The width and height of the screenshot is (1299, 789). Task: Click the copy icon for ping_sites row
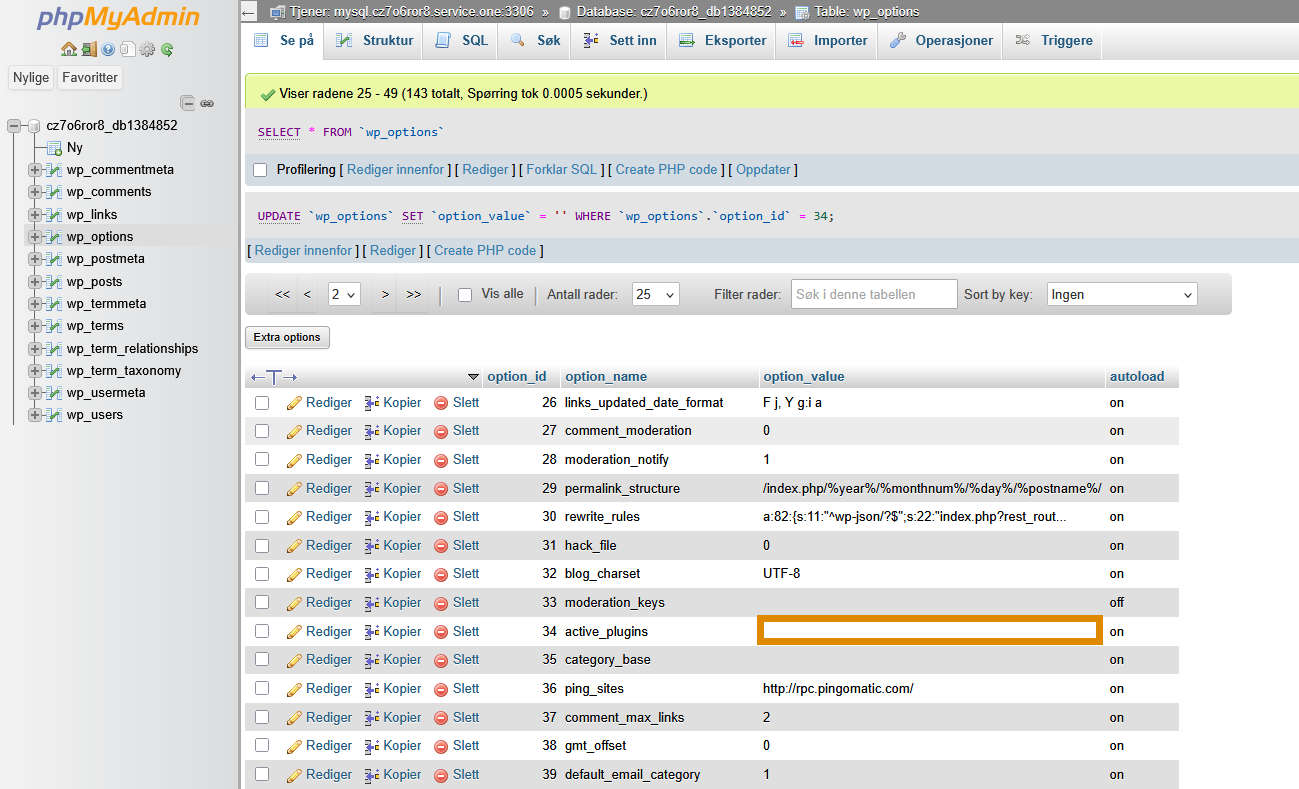pyautogui.click(x=372, y=689)
